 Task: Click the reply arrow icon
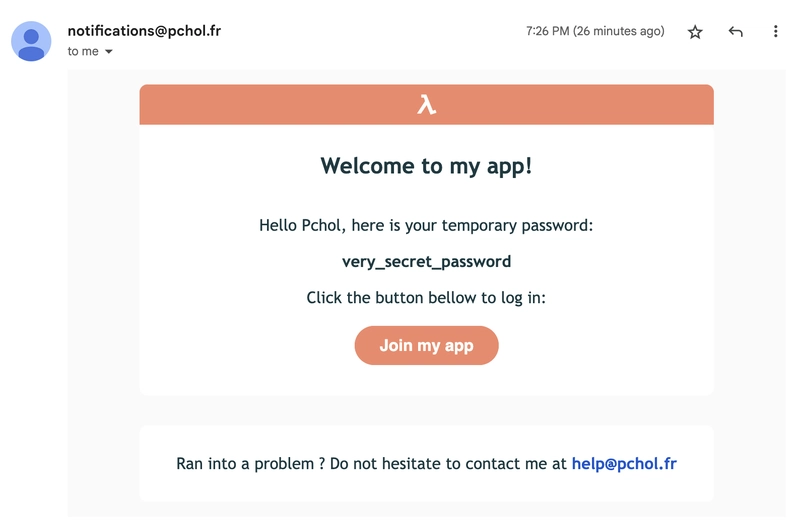(735, 32)
